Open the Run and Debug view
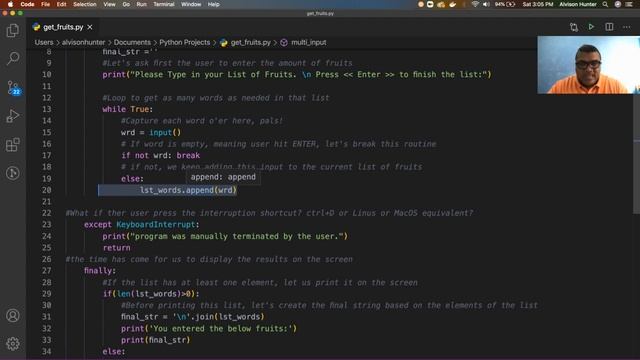This screenshot has height=360, width=640. coord(13,116)
